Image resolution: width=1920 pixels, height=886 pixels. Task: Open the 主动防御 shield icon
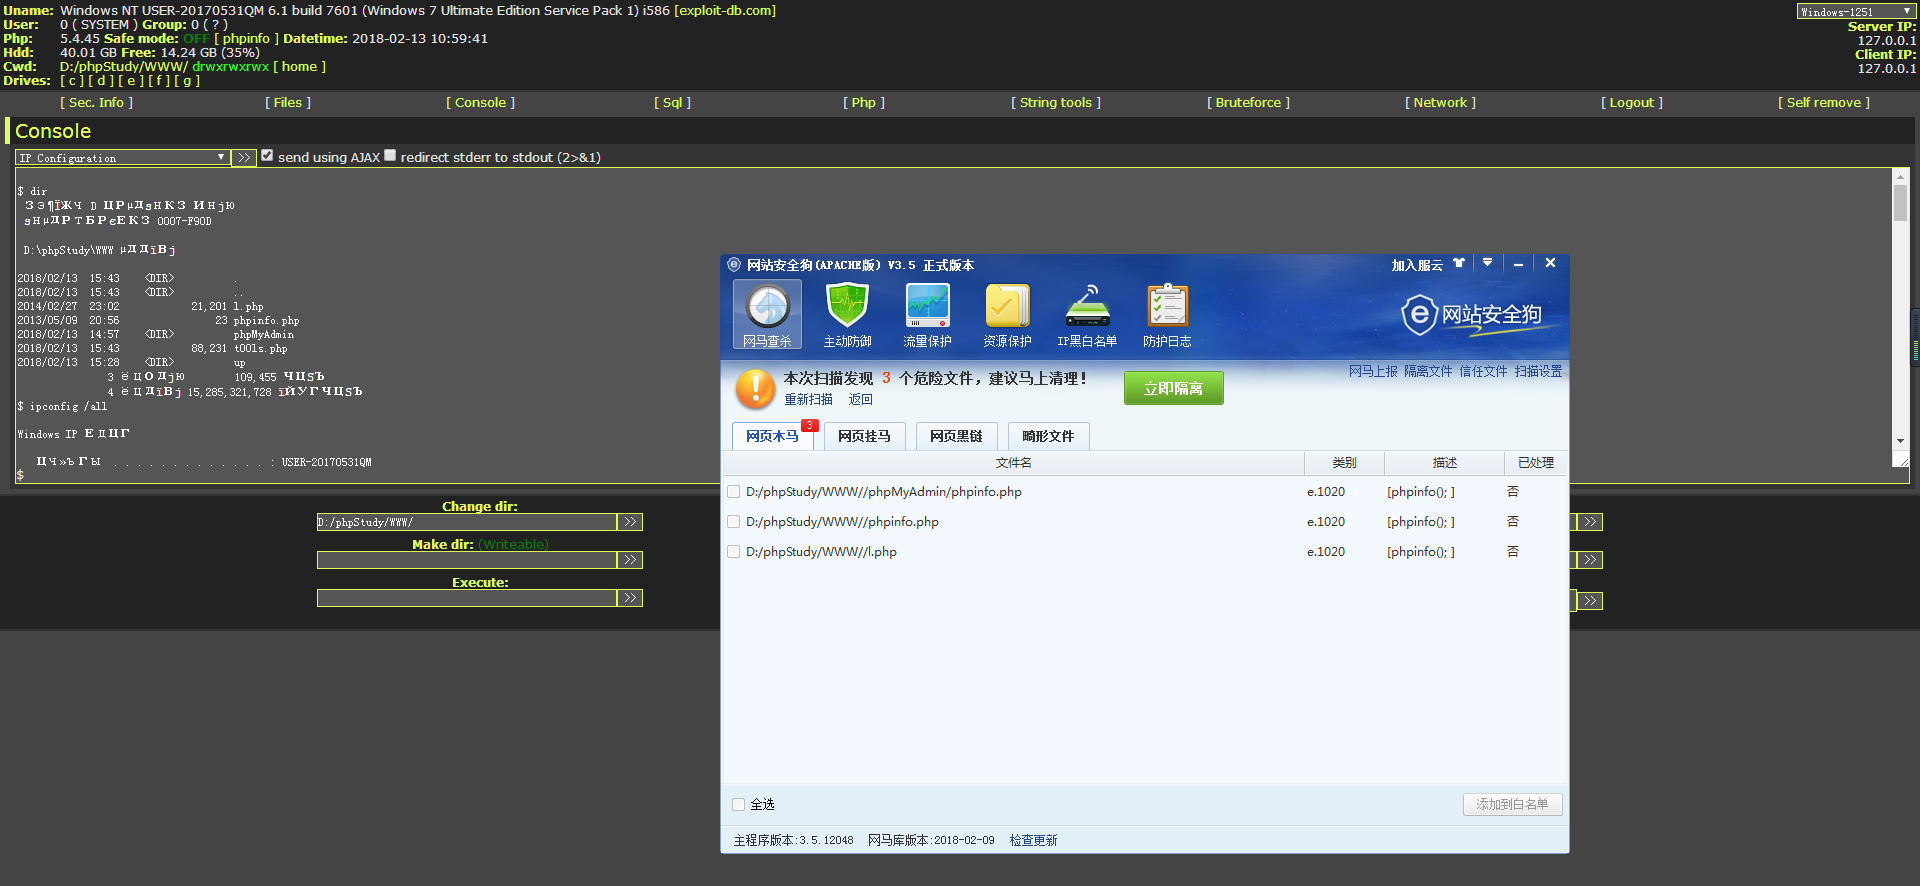pos(847,314)
